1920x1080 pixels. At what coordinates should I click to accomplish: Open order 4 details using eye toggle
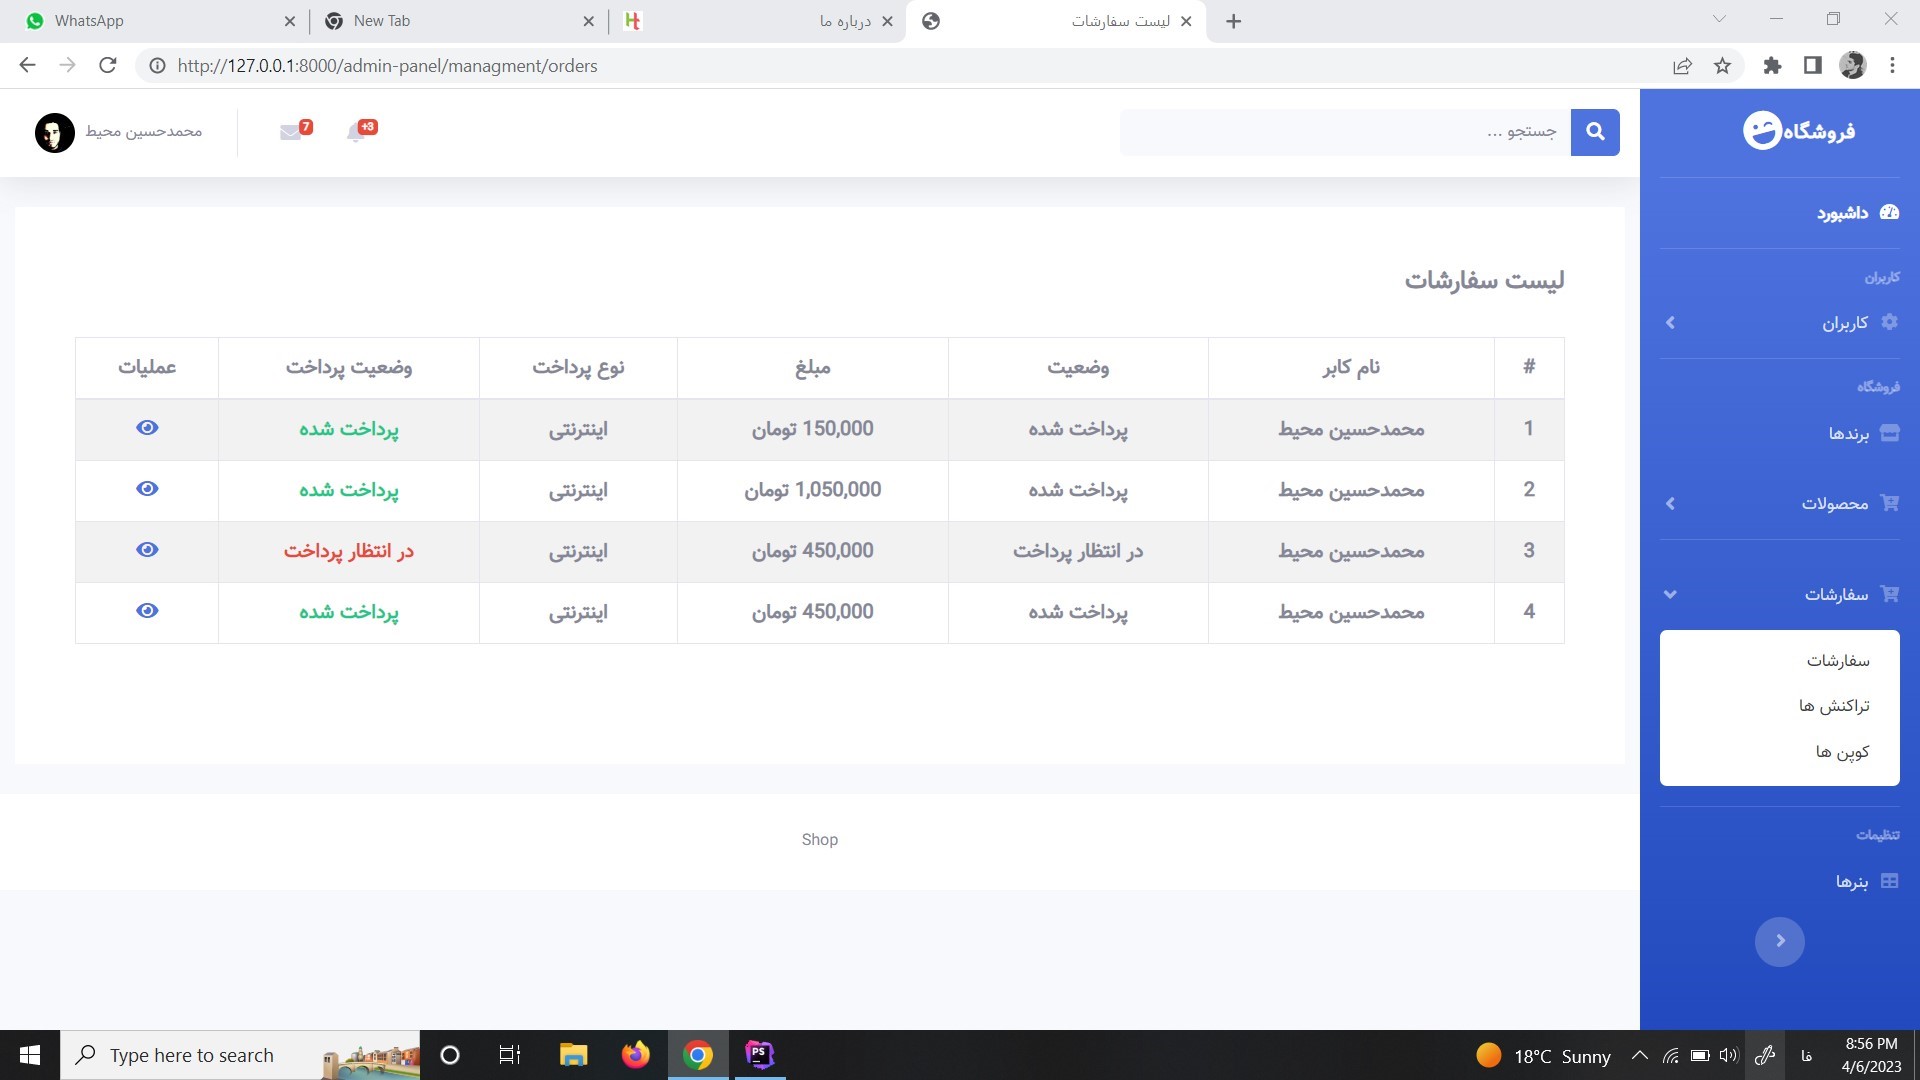point(147,610)
